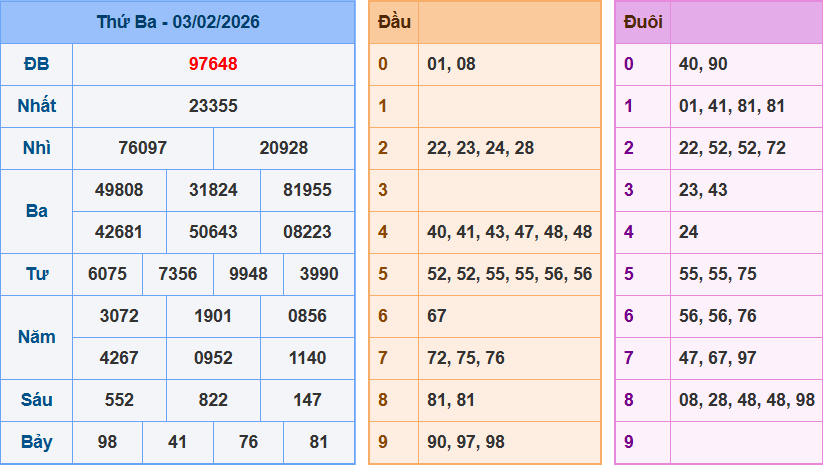Select the red special prize number 97648

(213, 64)
